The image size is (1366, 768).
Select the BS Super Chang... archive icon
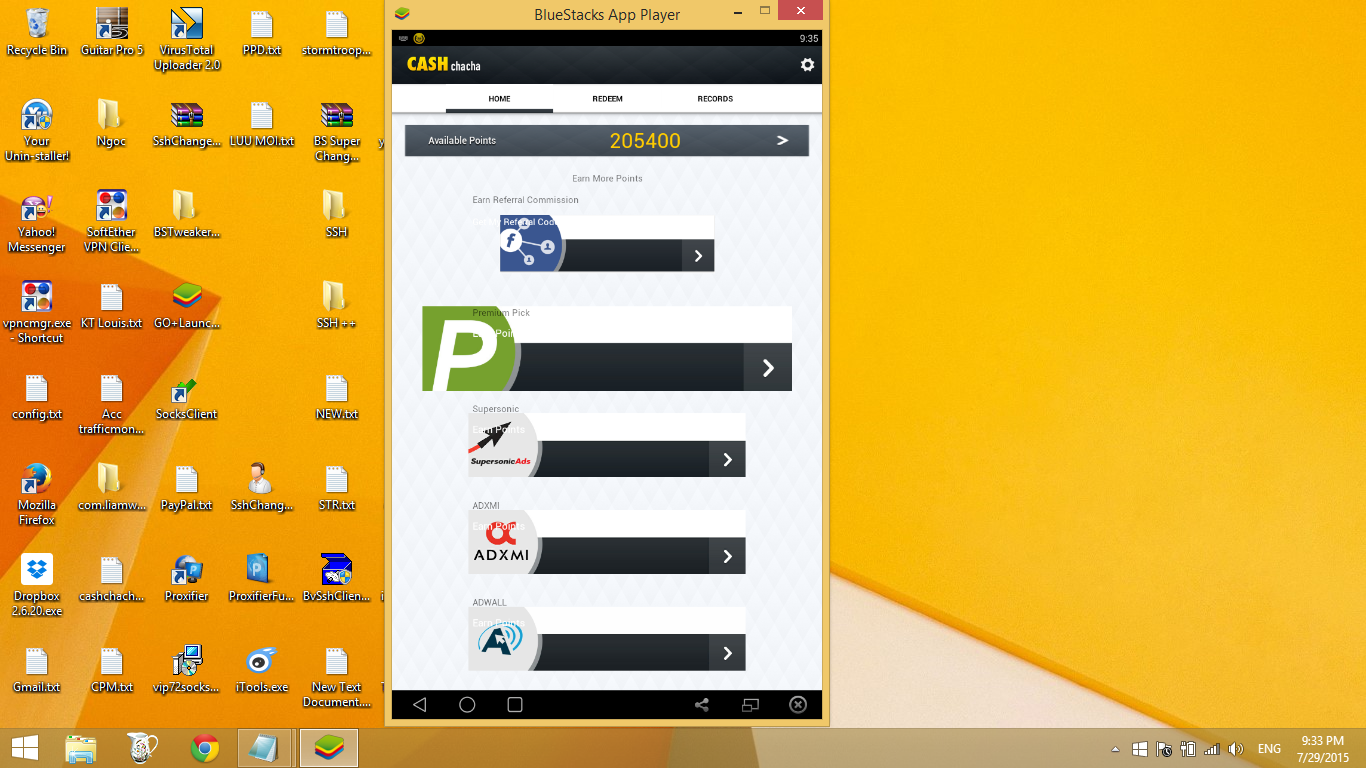click(337, 130)
